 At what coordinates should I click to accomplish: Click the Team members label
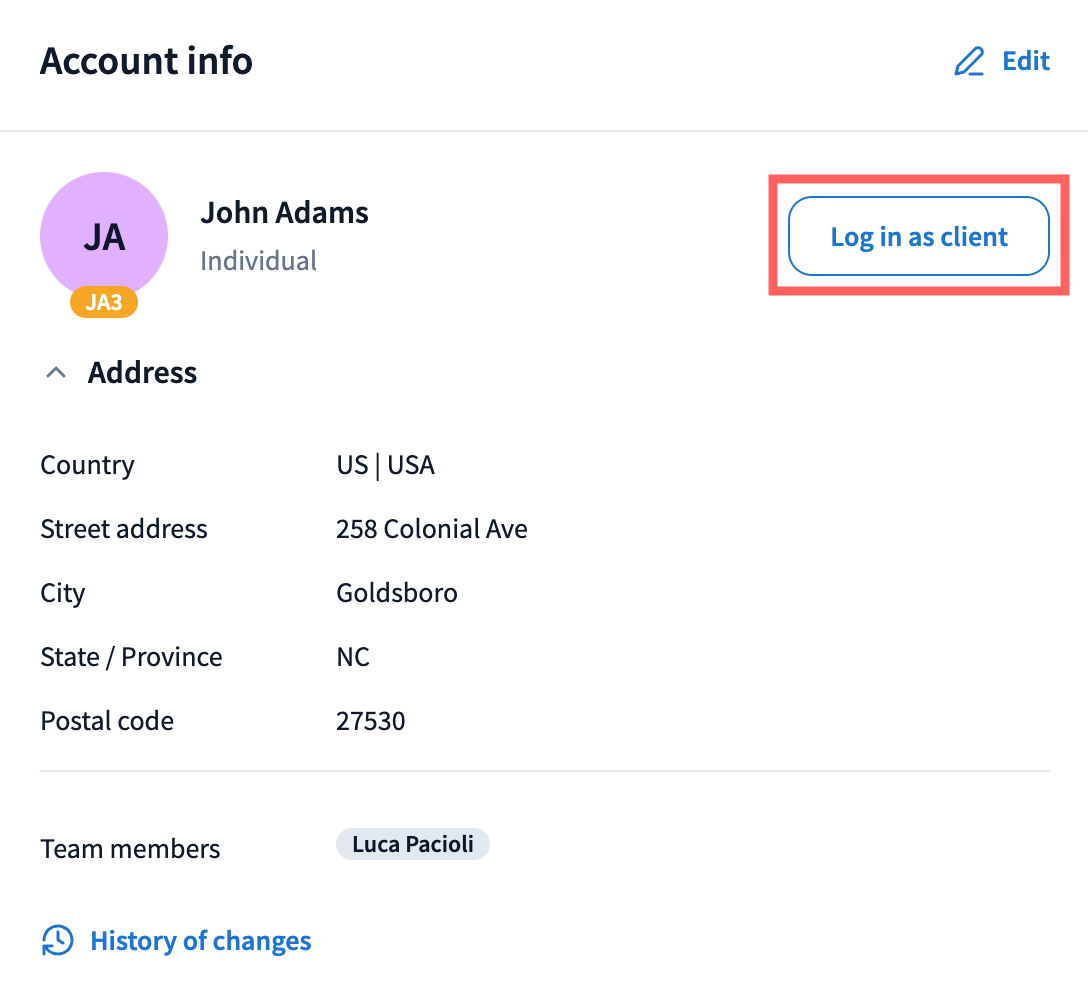click(130, 849)
